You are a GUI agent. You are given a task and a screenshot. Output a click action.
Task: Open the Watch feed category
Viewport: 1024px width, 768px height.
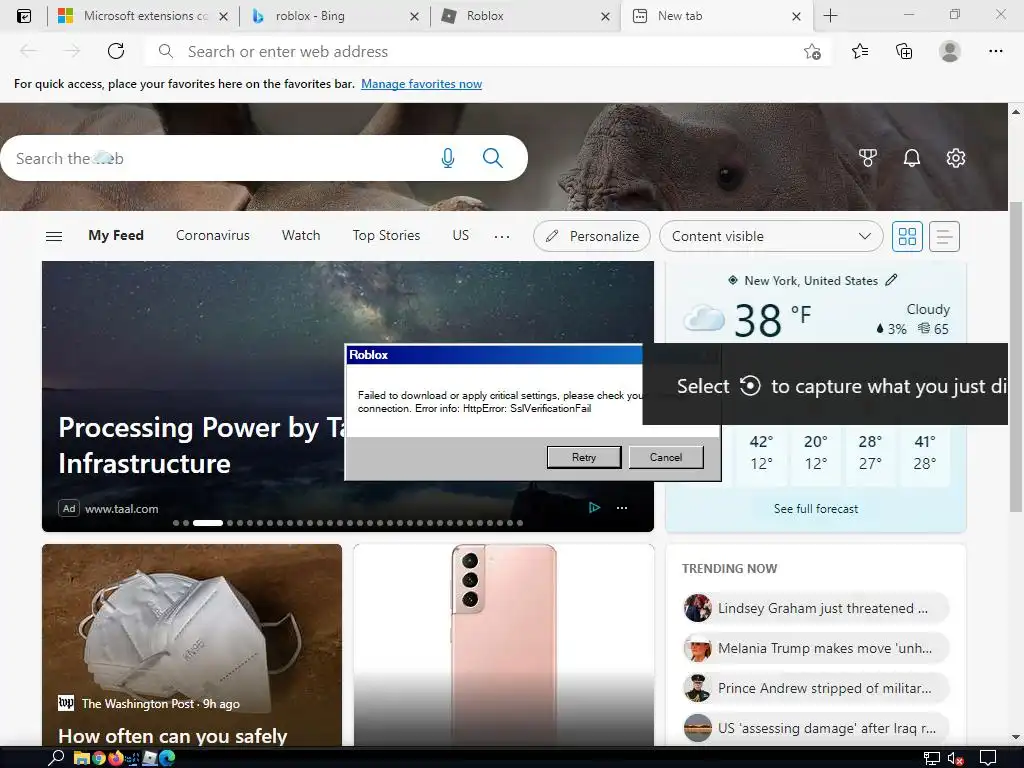(301, 236)
